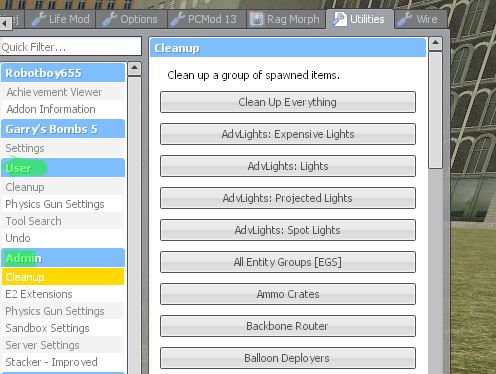Click the right panel scrollbar thumb
This screenshot has width=496, height=374.
click(x=435, y=110)
